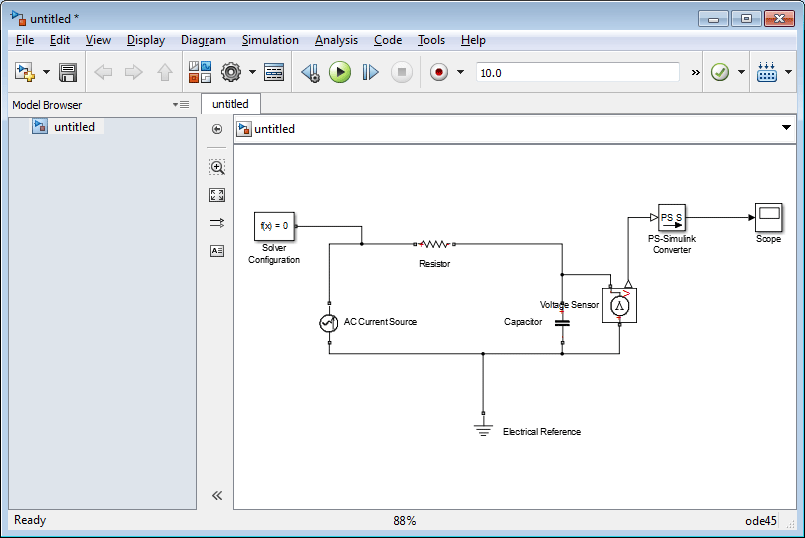Select the PS-Simulink Converter block
Viewport: 805px width, 538px height.
click(x=672, y=218)
